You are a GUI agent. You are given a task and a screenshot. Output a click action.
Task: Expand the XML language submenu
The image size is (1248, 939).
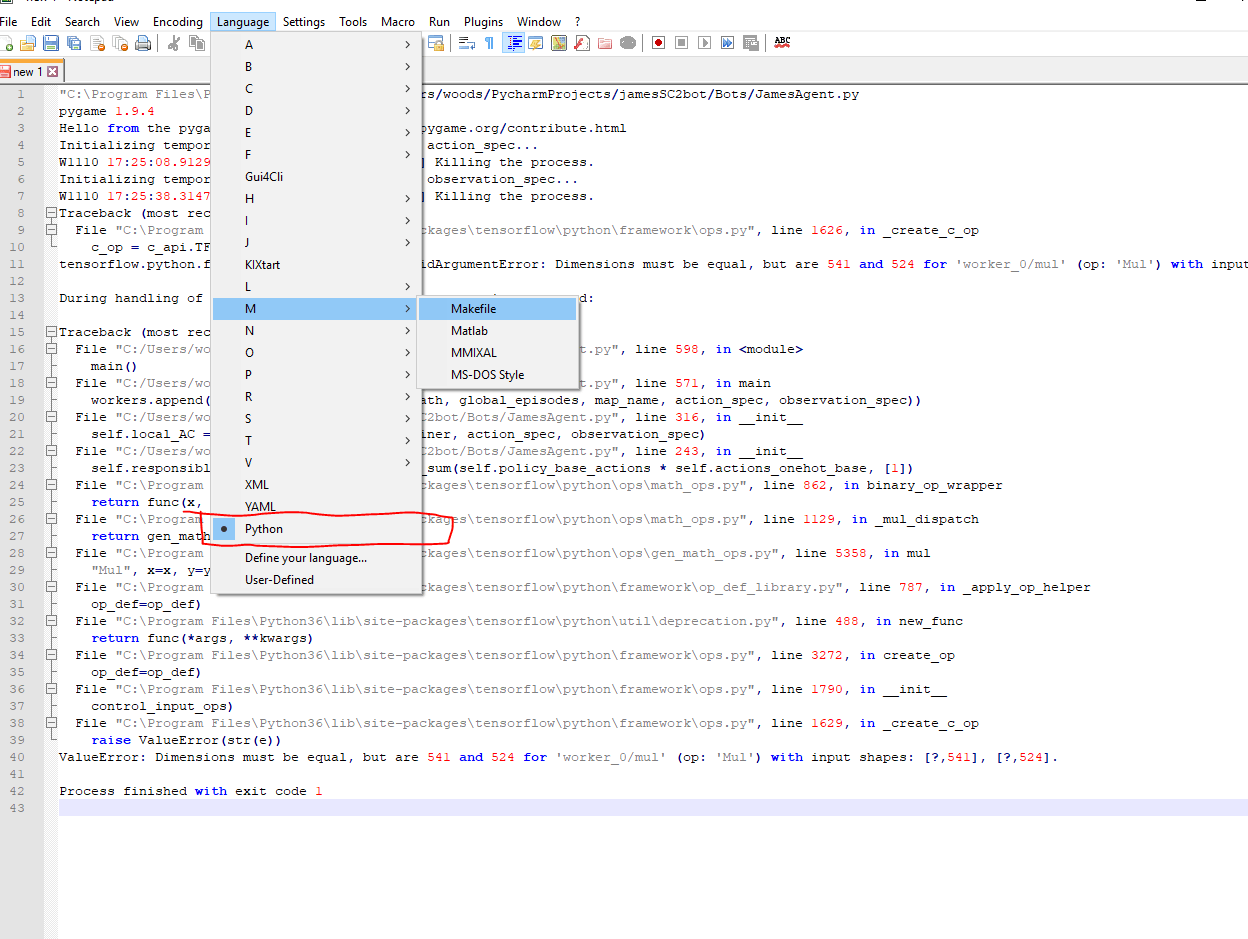click(257, 484)
